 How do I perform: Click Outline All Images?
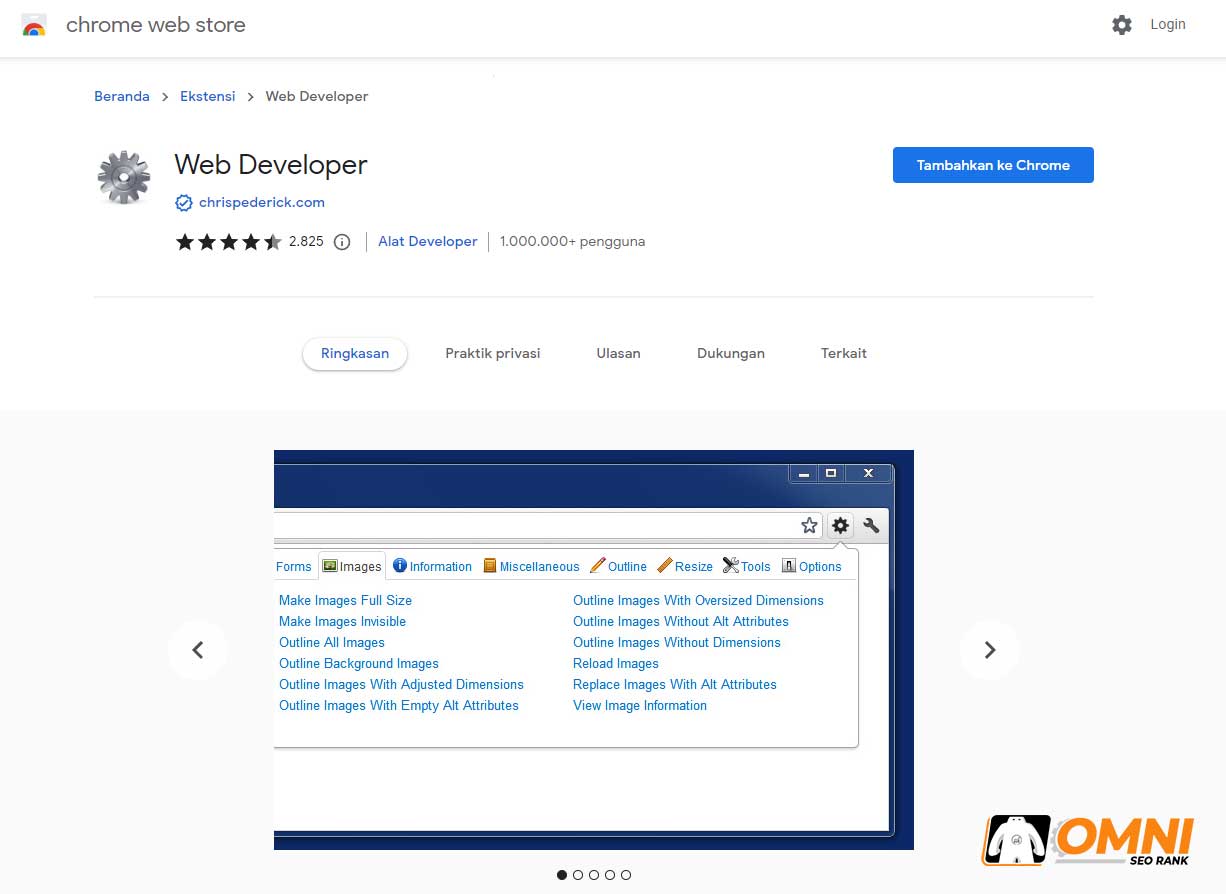tap(332, 642)
